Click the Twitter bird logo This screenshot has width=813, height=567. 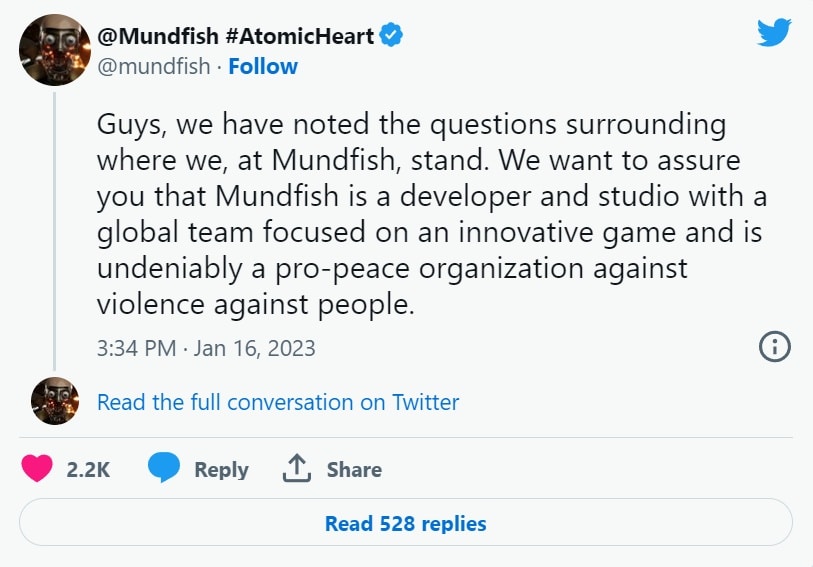coord(774,34)
